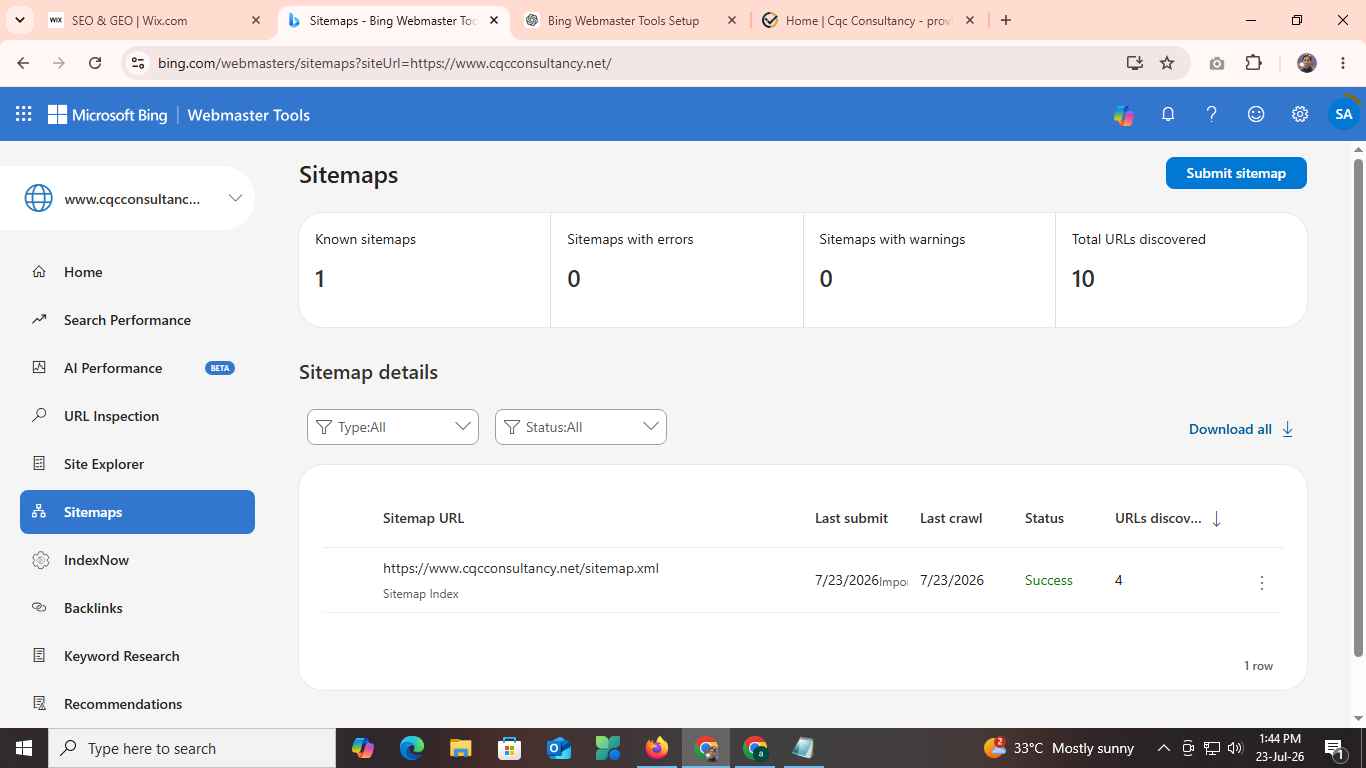Open the weather widget showing 33°C
This screenshot has height=768, width=1366.
point(1059,748)
